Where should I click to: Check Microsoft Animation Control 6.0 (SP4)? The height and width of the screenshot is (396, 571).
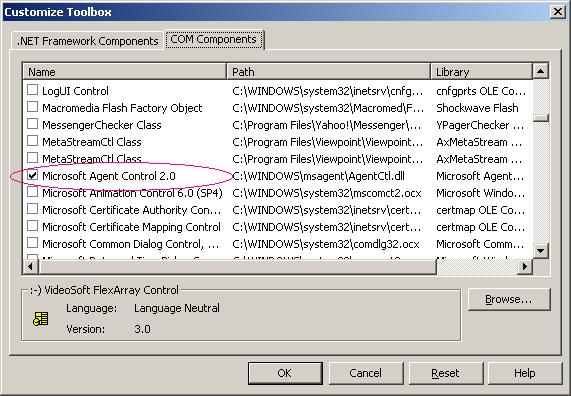pyautogui.click(x=32, y=192)
